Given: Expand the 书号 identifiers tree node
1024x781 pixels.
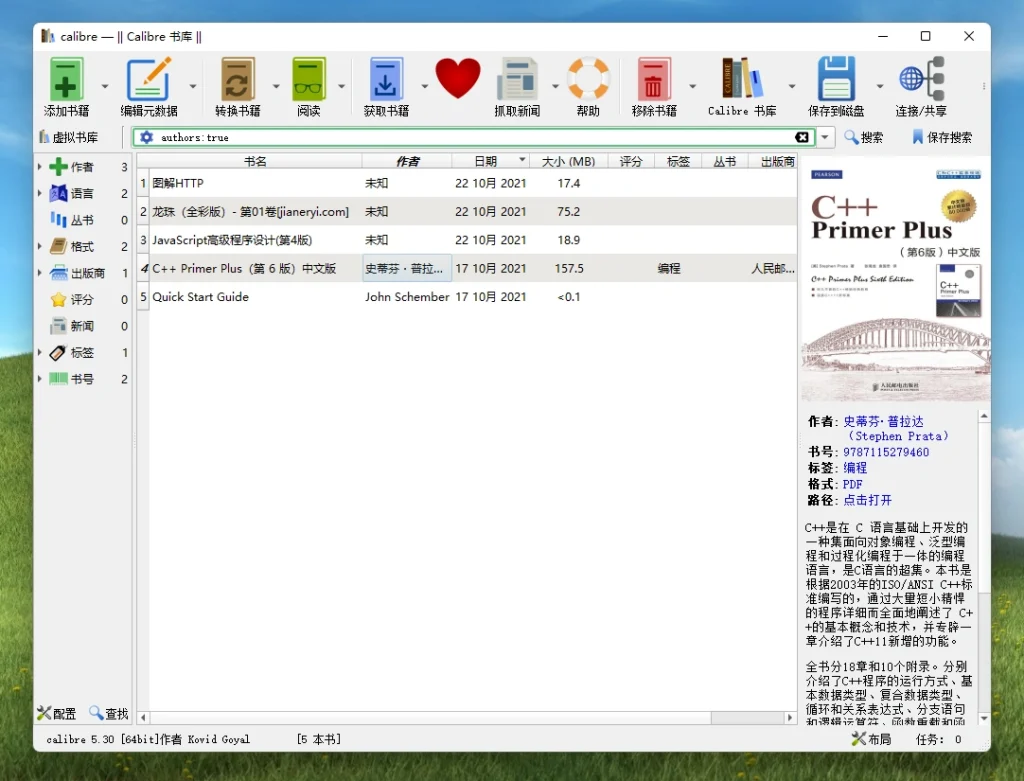Looking at the screenshot, I should pyautogui.click(x=40, y=379).
